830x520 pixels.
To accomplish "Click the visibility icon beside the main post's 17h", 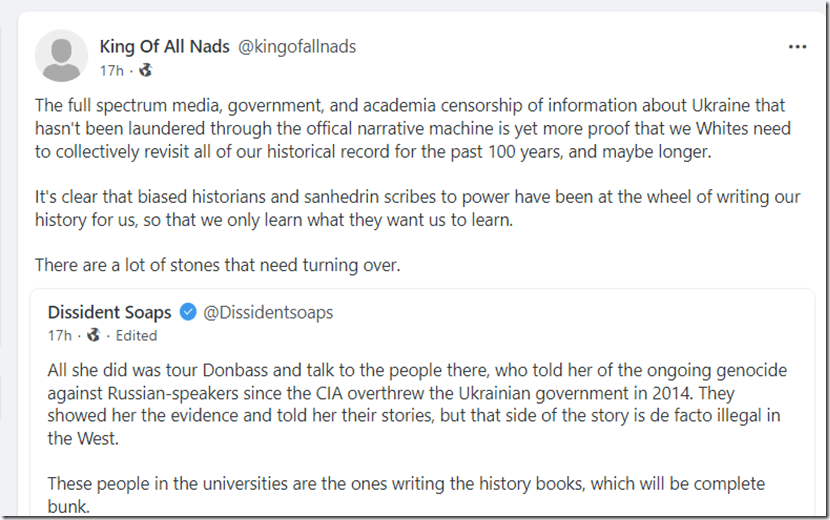I will pyautogui.click(x=145, y=70).
